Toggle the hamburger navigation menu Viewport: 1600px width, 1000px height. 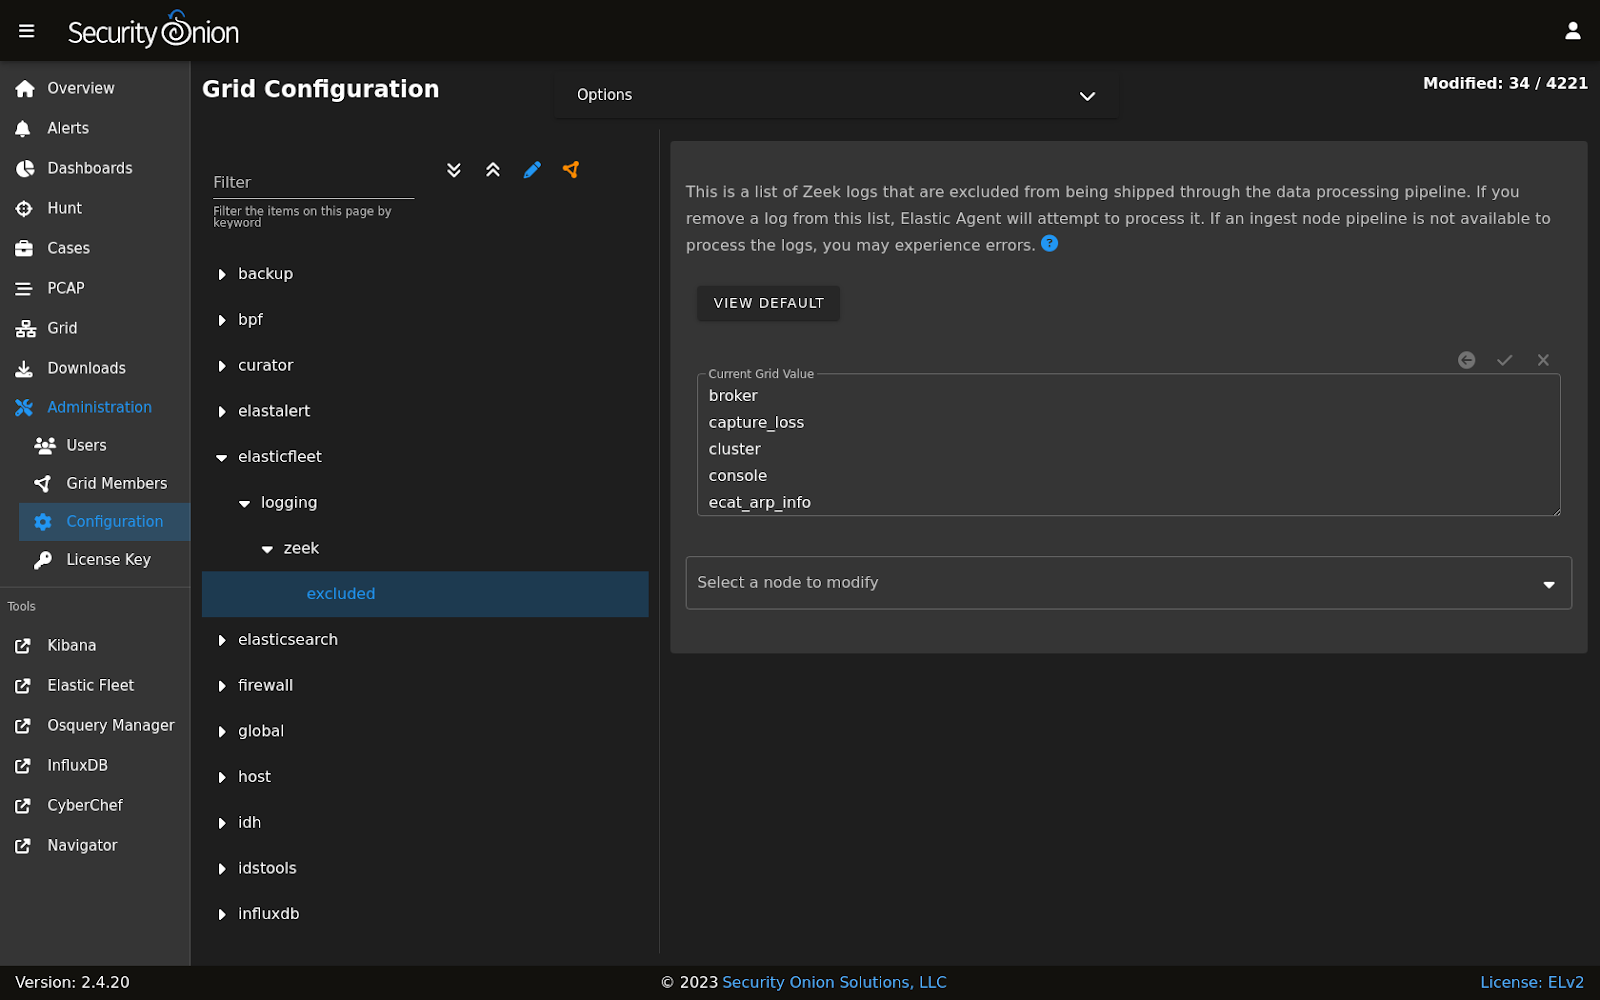[27, 31]
